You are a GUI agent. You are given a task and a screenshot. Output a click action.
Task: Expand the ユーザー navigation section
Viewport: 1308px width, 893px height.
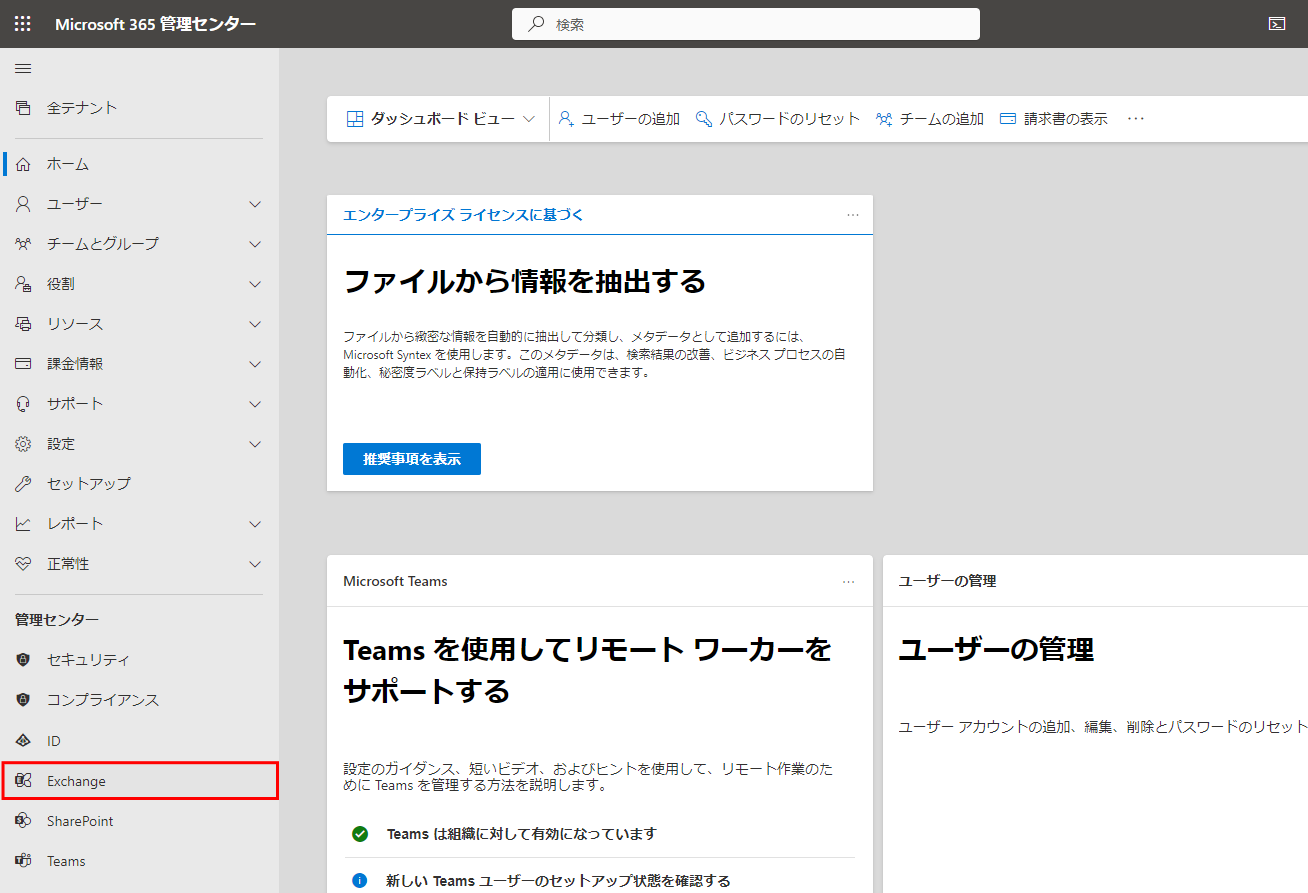255,204
